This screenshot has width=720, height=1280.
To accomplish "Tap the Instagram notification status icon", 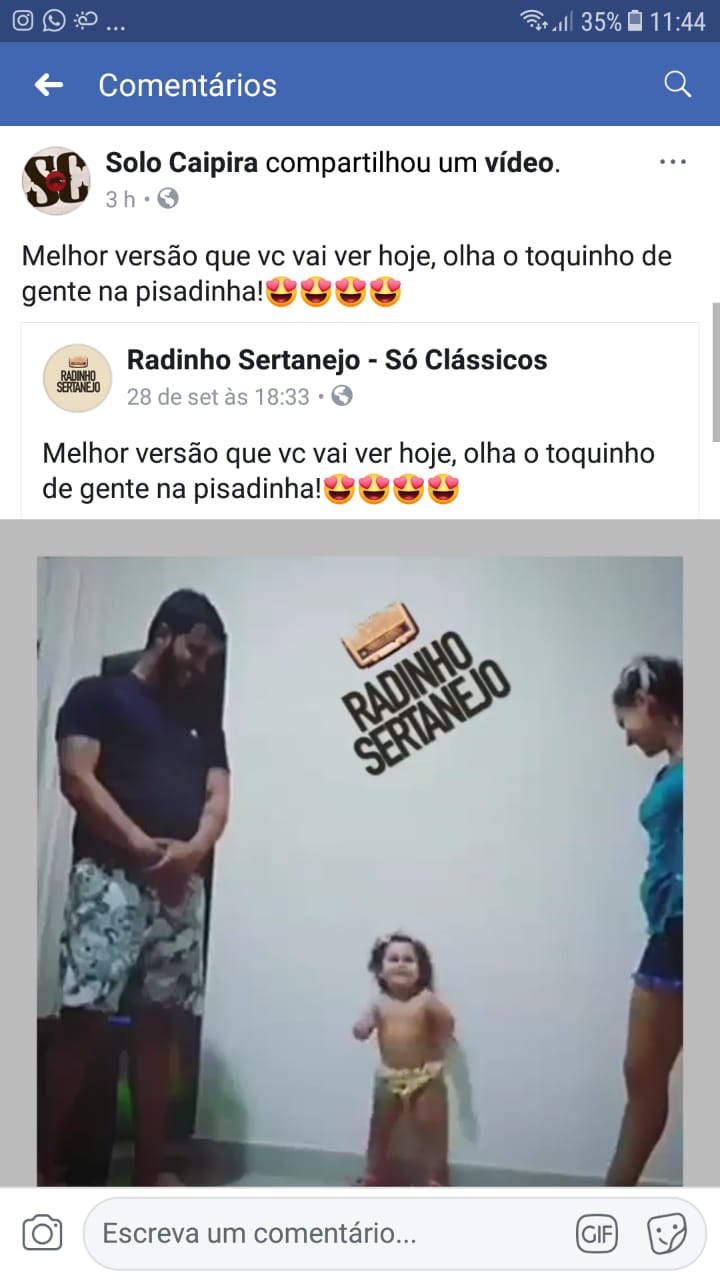I will point(22,20).
